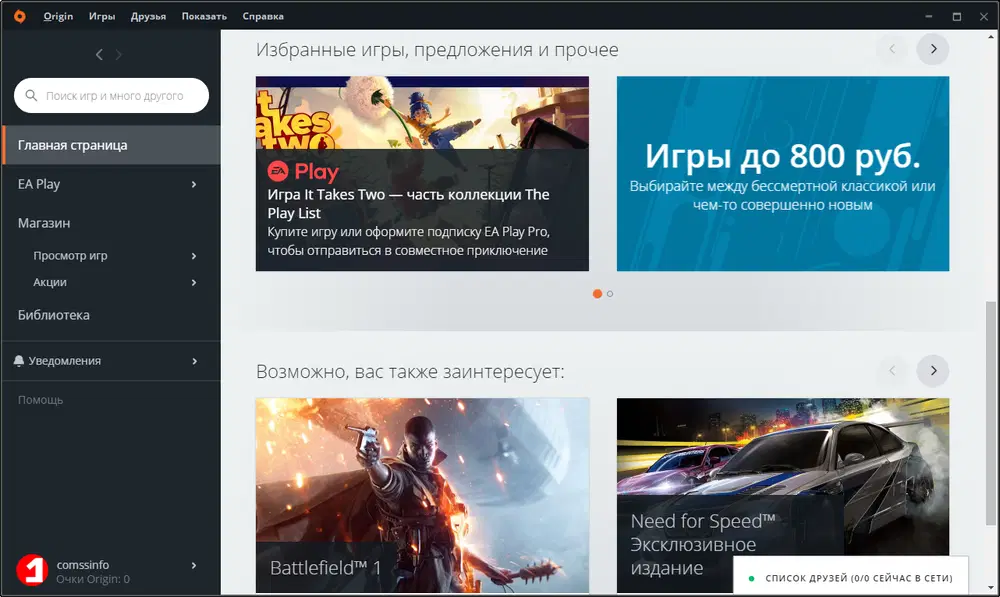Click the comssinfo profile avatar

(32, 570)
